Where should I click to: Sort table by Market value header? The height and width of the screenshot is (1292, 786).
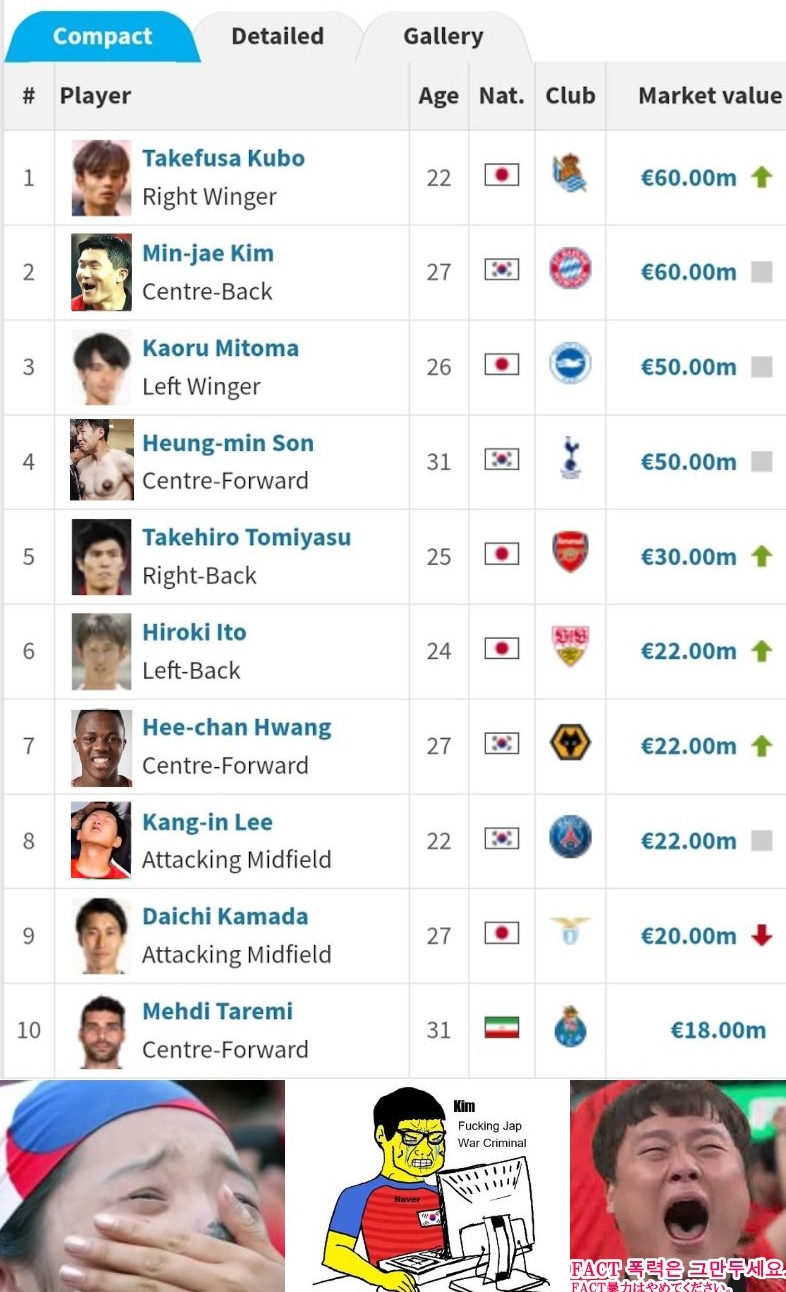click(x=709, y=96)
